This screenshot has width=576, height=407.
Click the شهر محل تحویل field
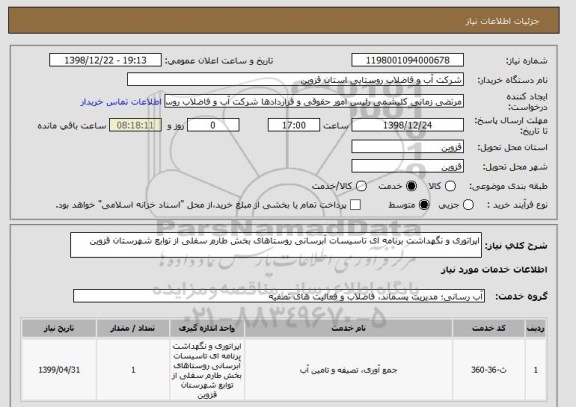tap(407, 166)
